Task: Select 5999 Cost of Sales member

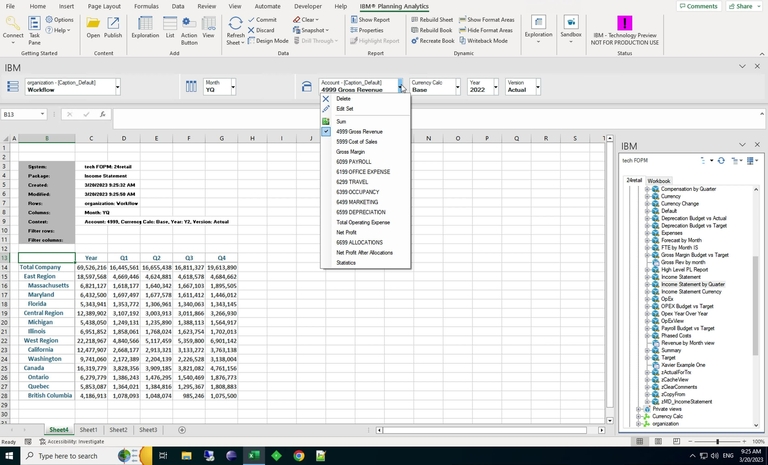Action: pos(365,142)
